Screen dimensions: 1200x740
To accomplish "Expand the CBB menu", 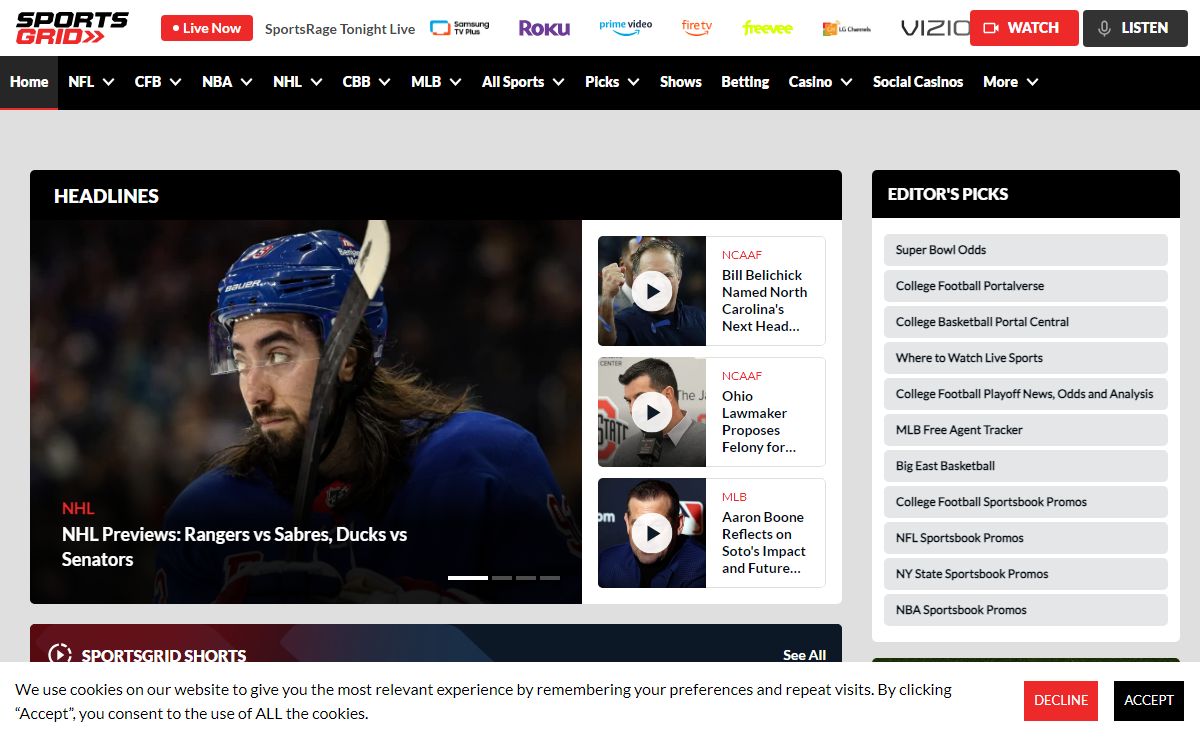I will tap(366, 82).
